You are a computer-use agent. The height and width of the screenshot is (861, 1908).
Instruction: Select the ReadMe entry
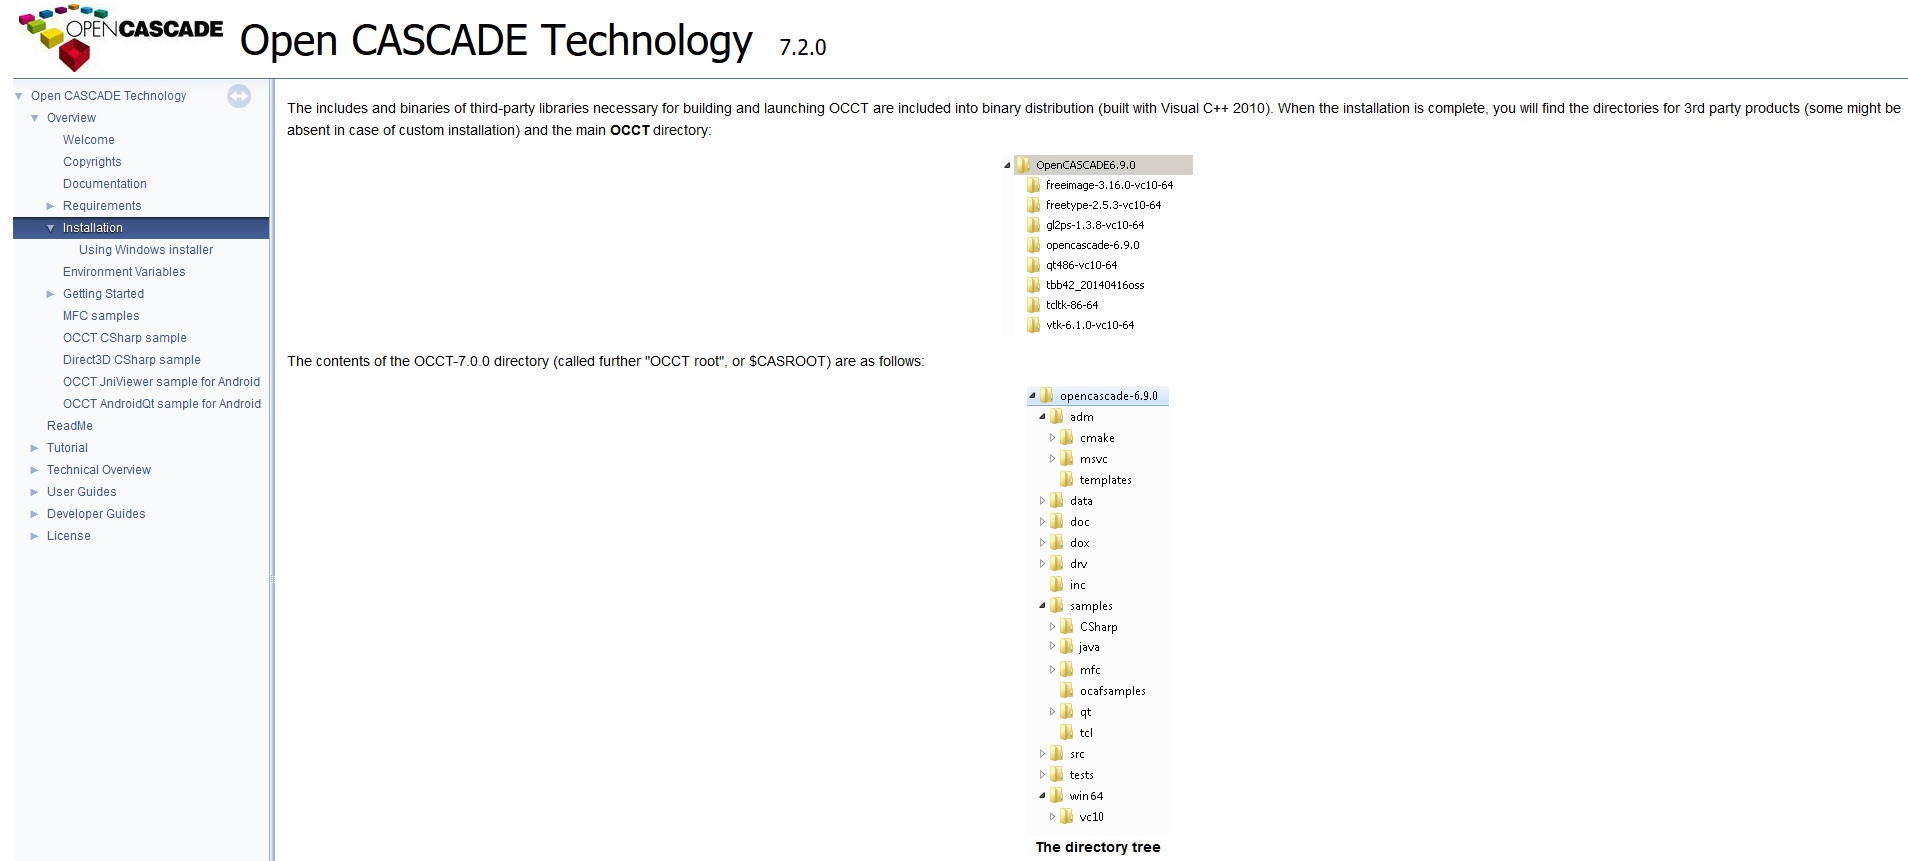click(70, 426)
